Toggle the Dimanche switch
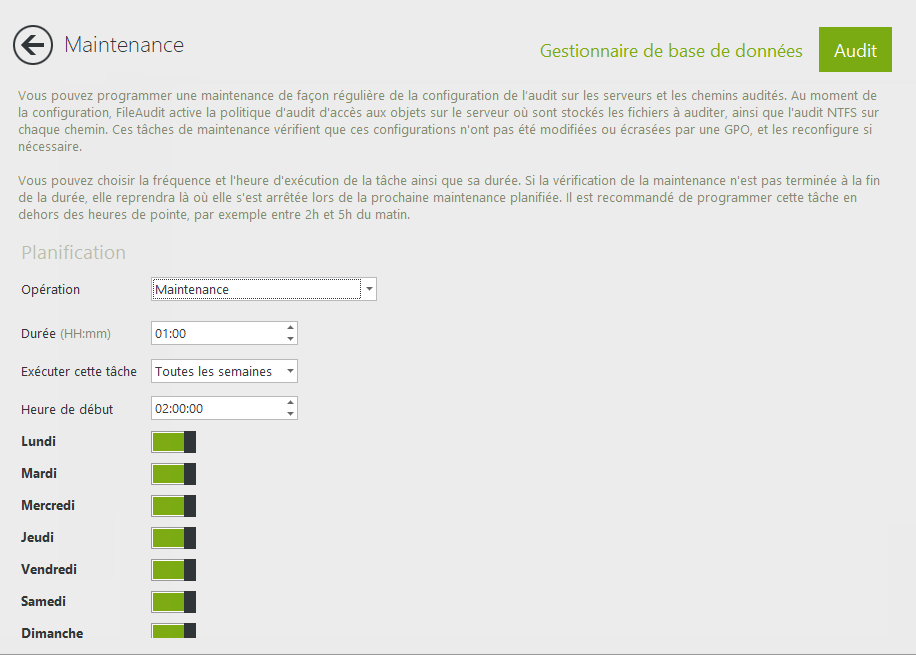The height and width of the screenshot is (655, 916). [x=173, y=631]
